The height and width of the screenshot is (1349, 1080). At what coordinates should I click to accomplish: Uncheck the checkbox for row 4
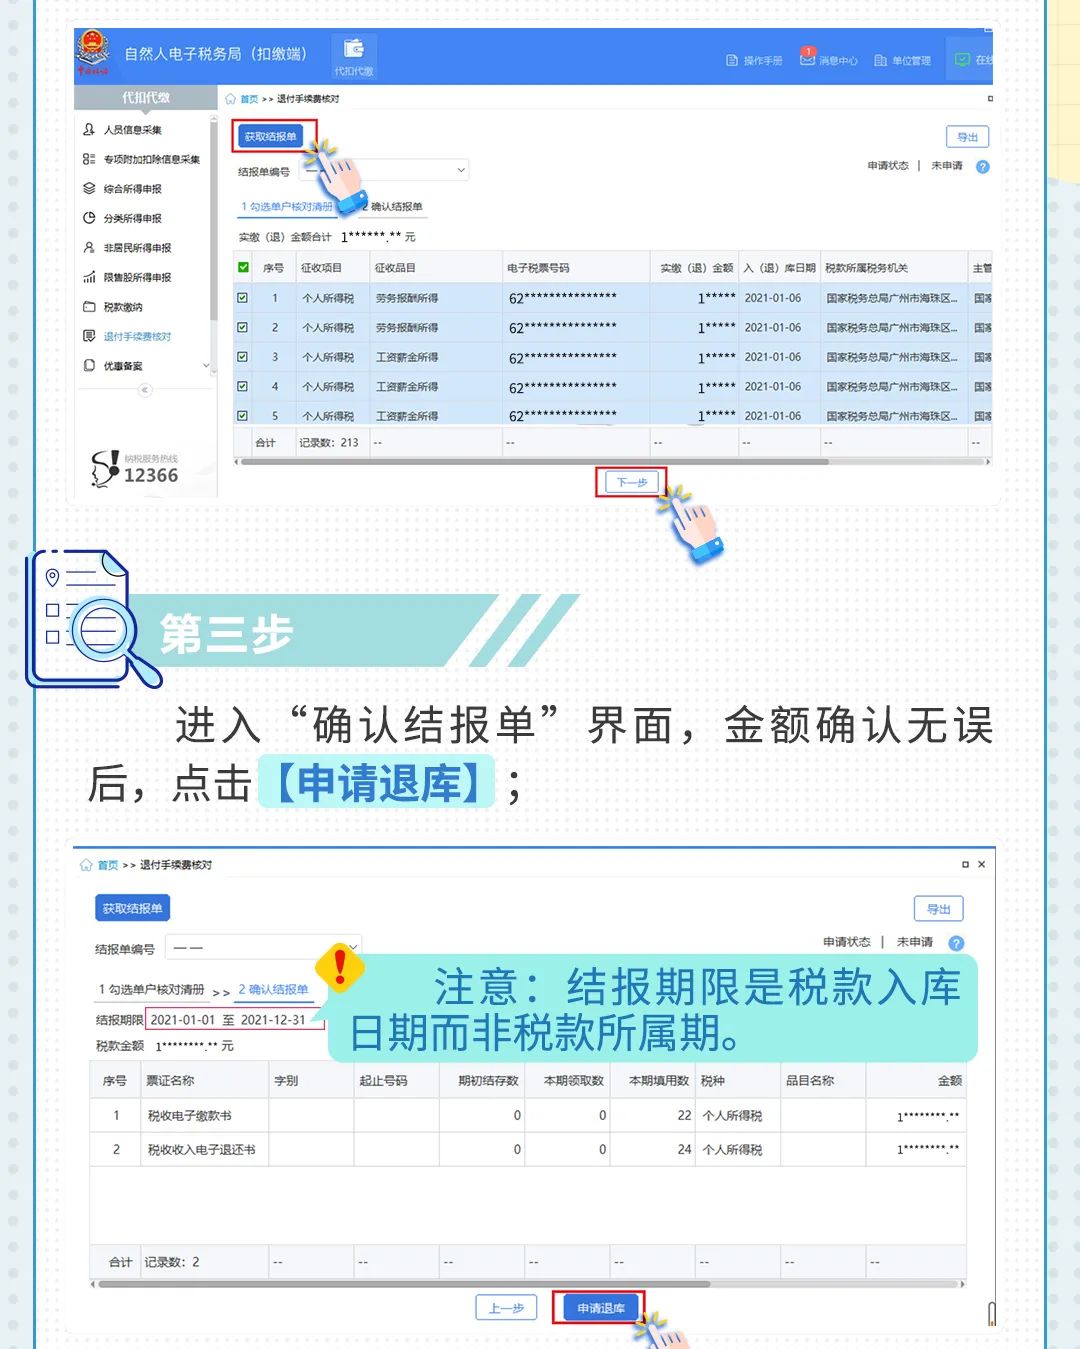242,386
